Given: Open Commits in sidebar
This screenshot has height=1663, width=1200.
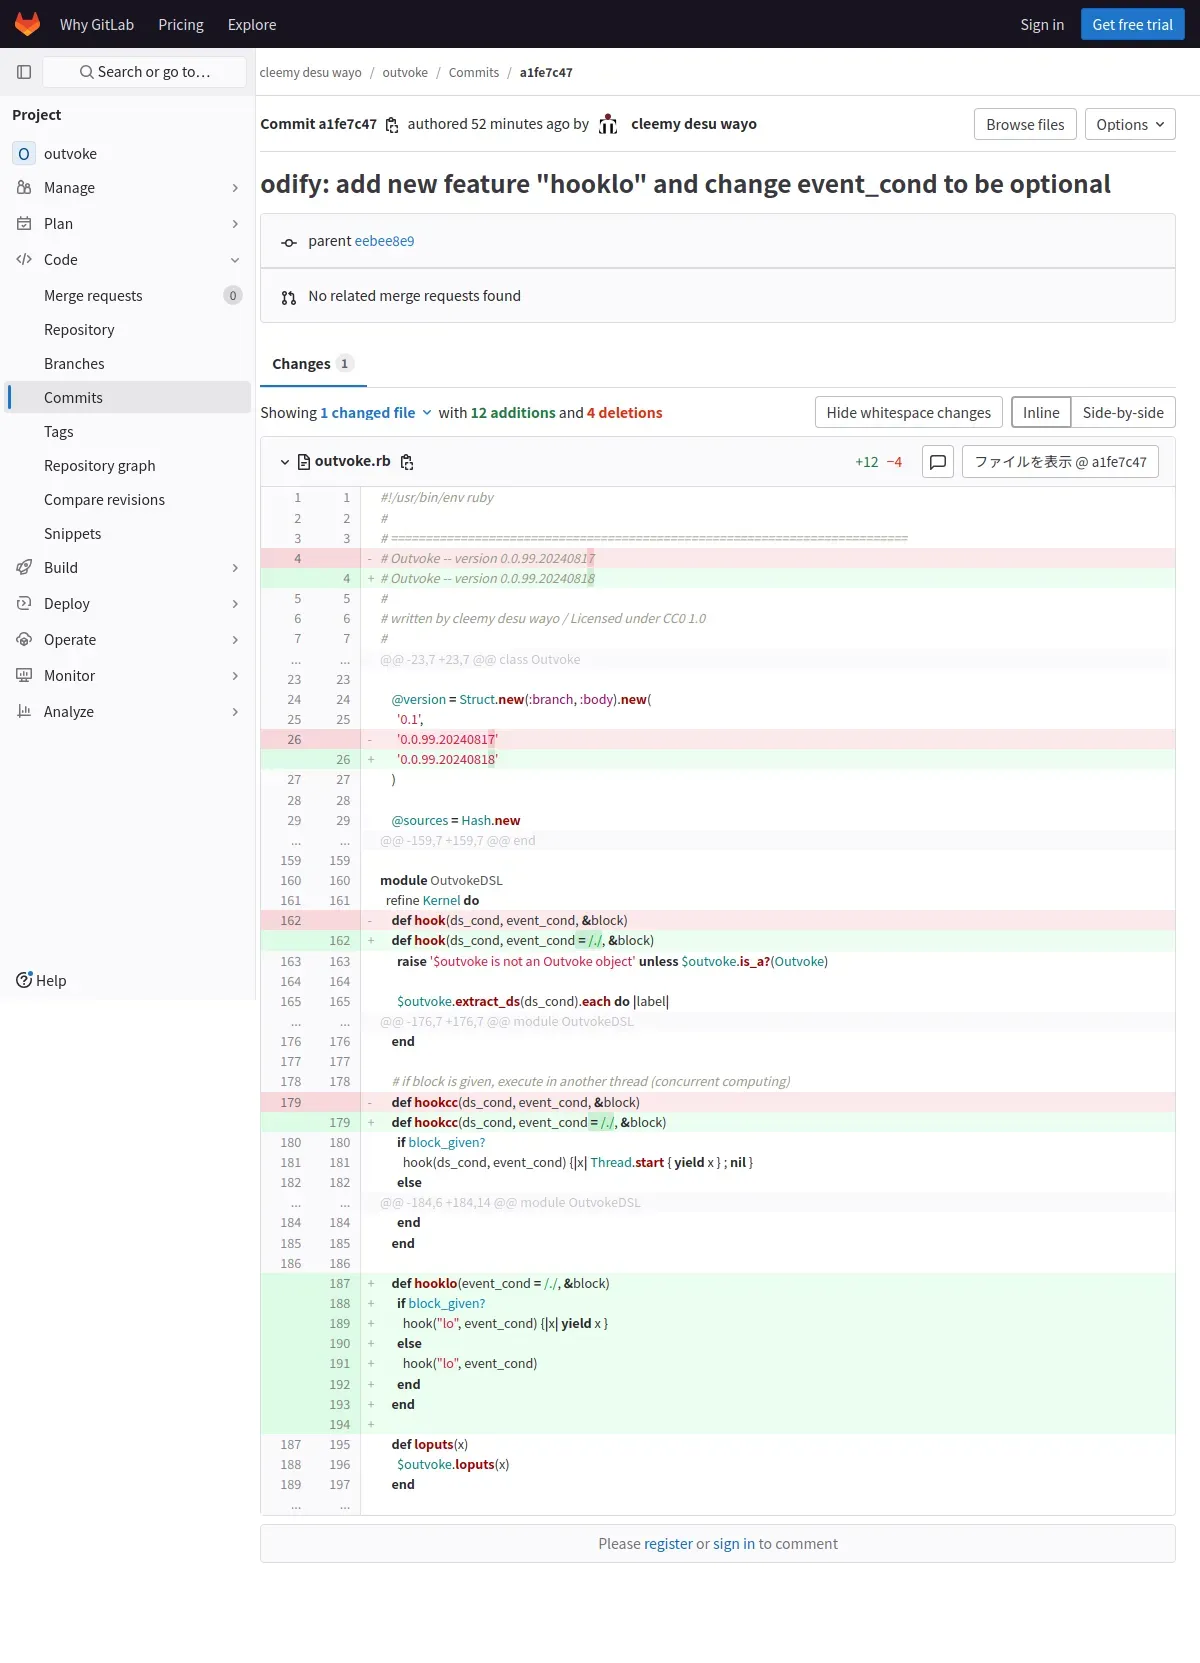Looking at the screenshot, I should click(x=128, y=397).
